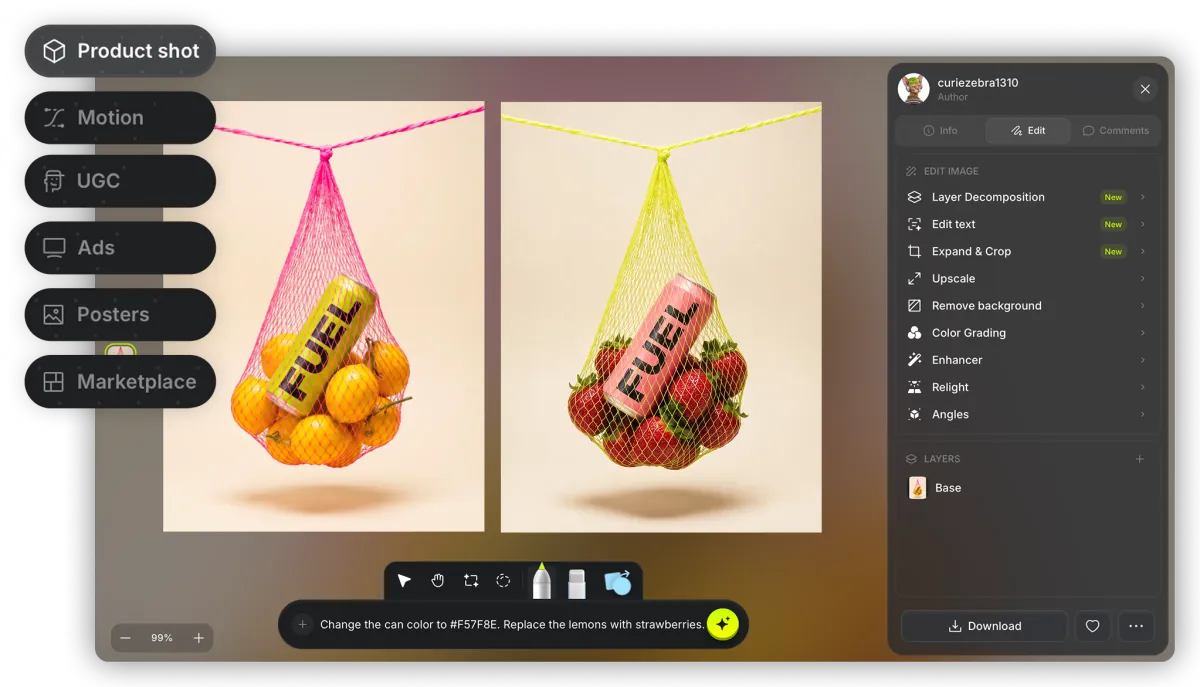Image resolution: width=1200 pixels, height=687 pixels.
Task: Select the blue shape tool
Action: pos(617,582)
